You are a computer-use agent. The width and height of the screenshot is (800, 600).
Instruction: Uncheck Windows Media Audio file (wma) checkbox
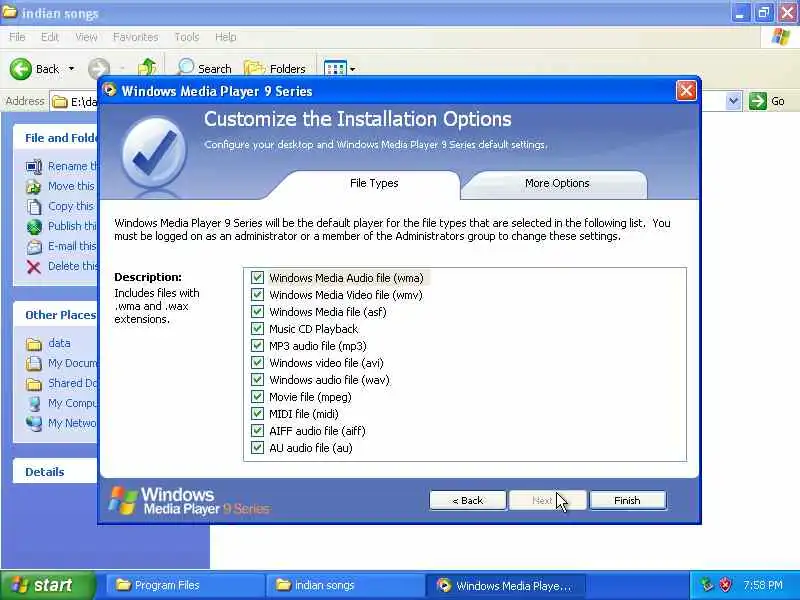[257, 278]
